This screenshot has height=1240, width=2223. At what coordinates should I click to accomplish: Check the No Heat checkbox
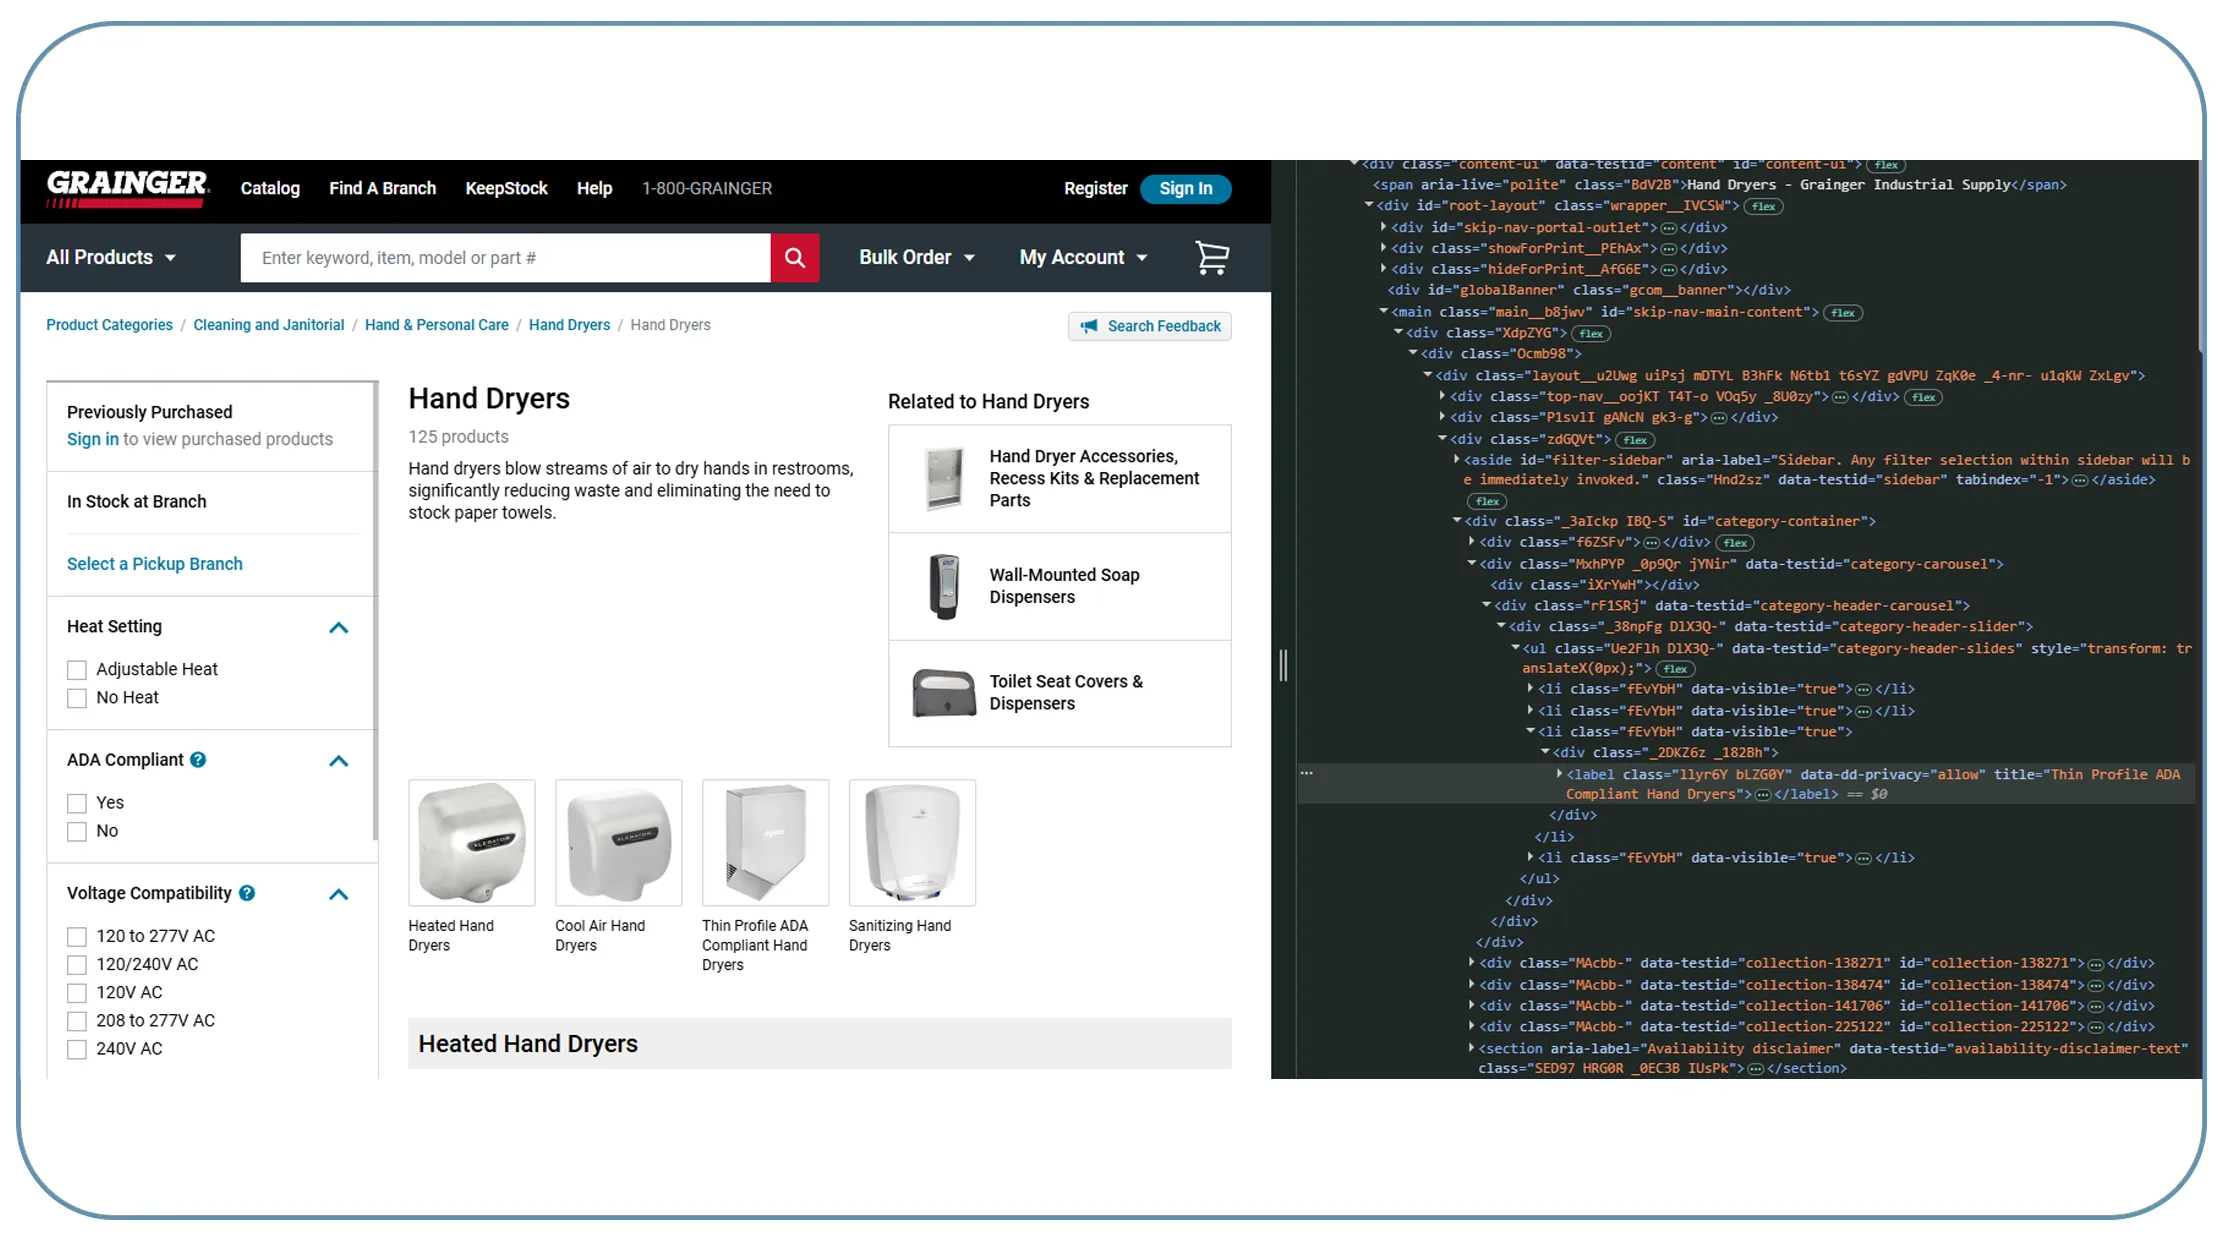(x=77, y=698)
